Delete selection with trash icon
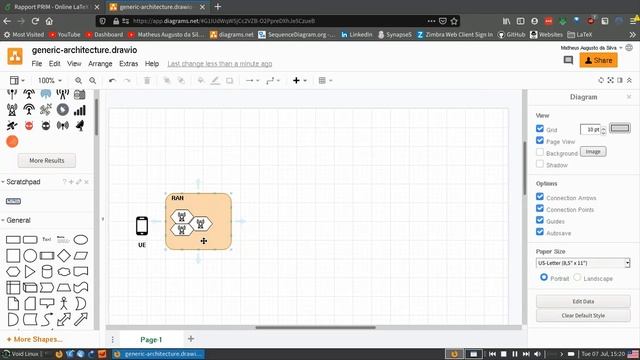The width and height of the screenshot is (640, 360). (147, 81)
